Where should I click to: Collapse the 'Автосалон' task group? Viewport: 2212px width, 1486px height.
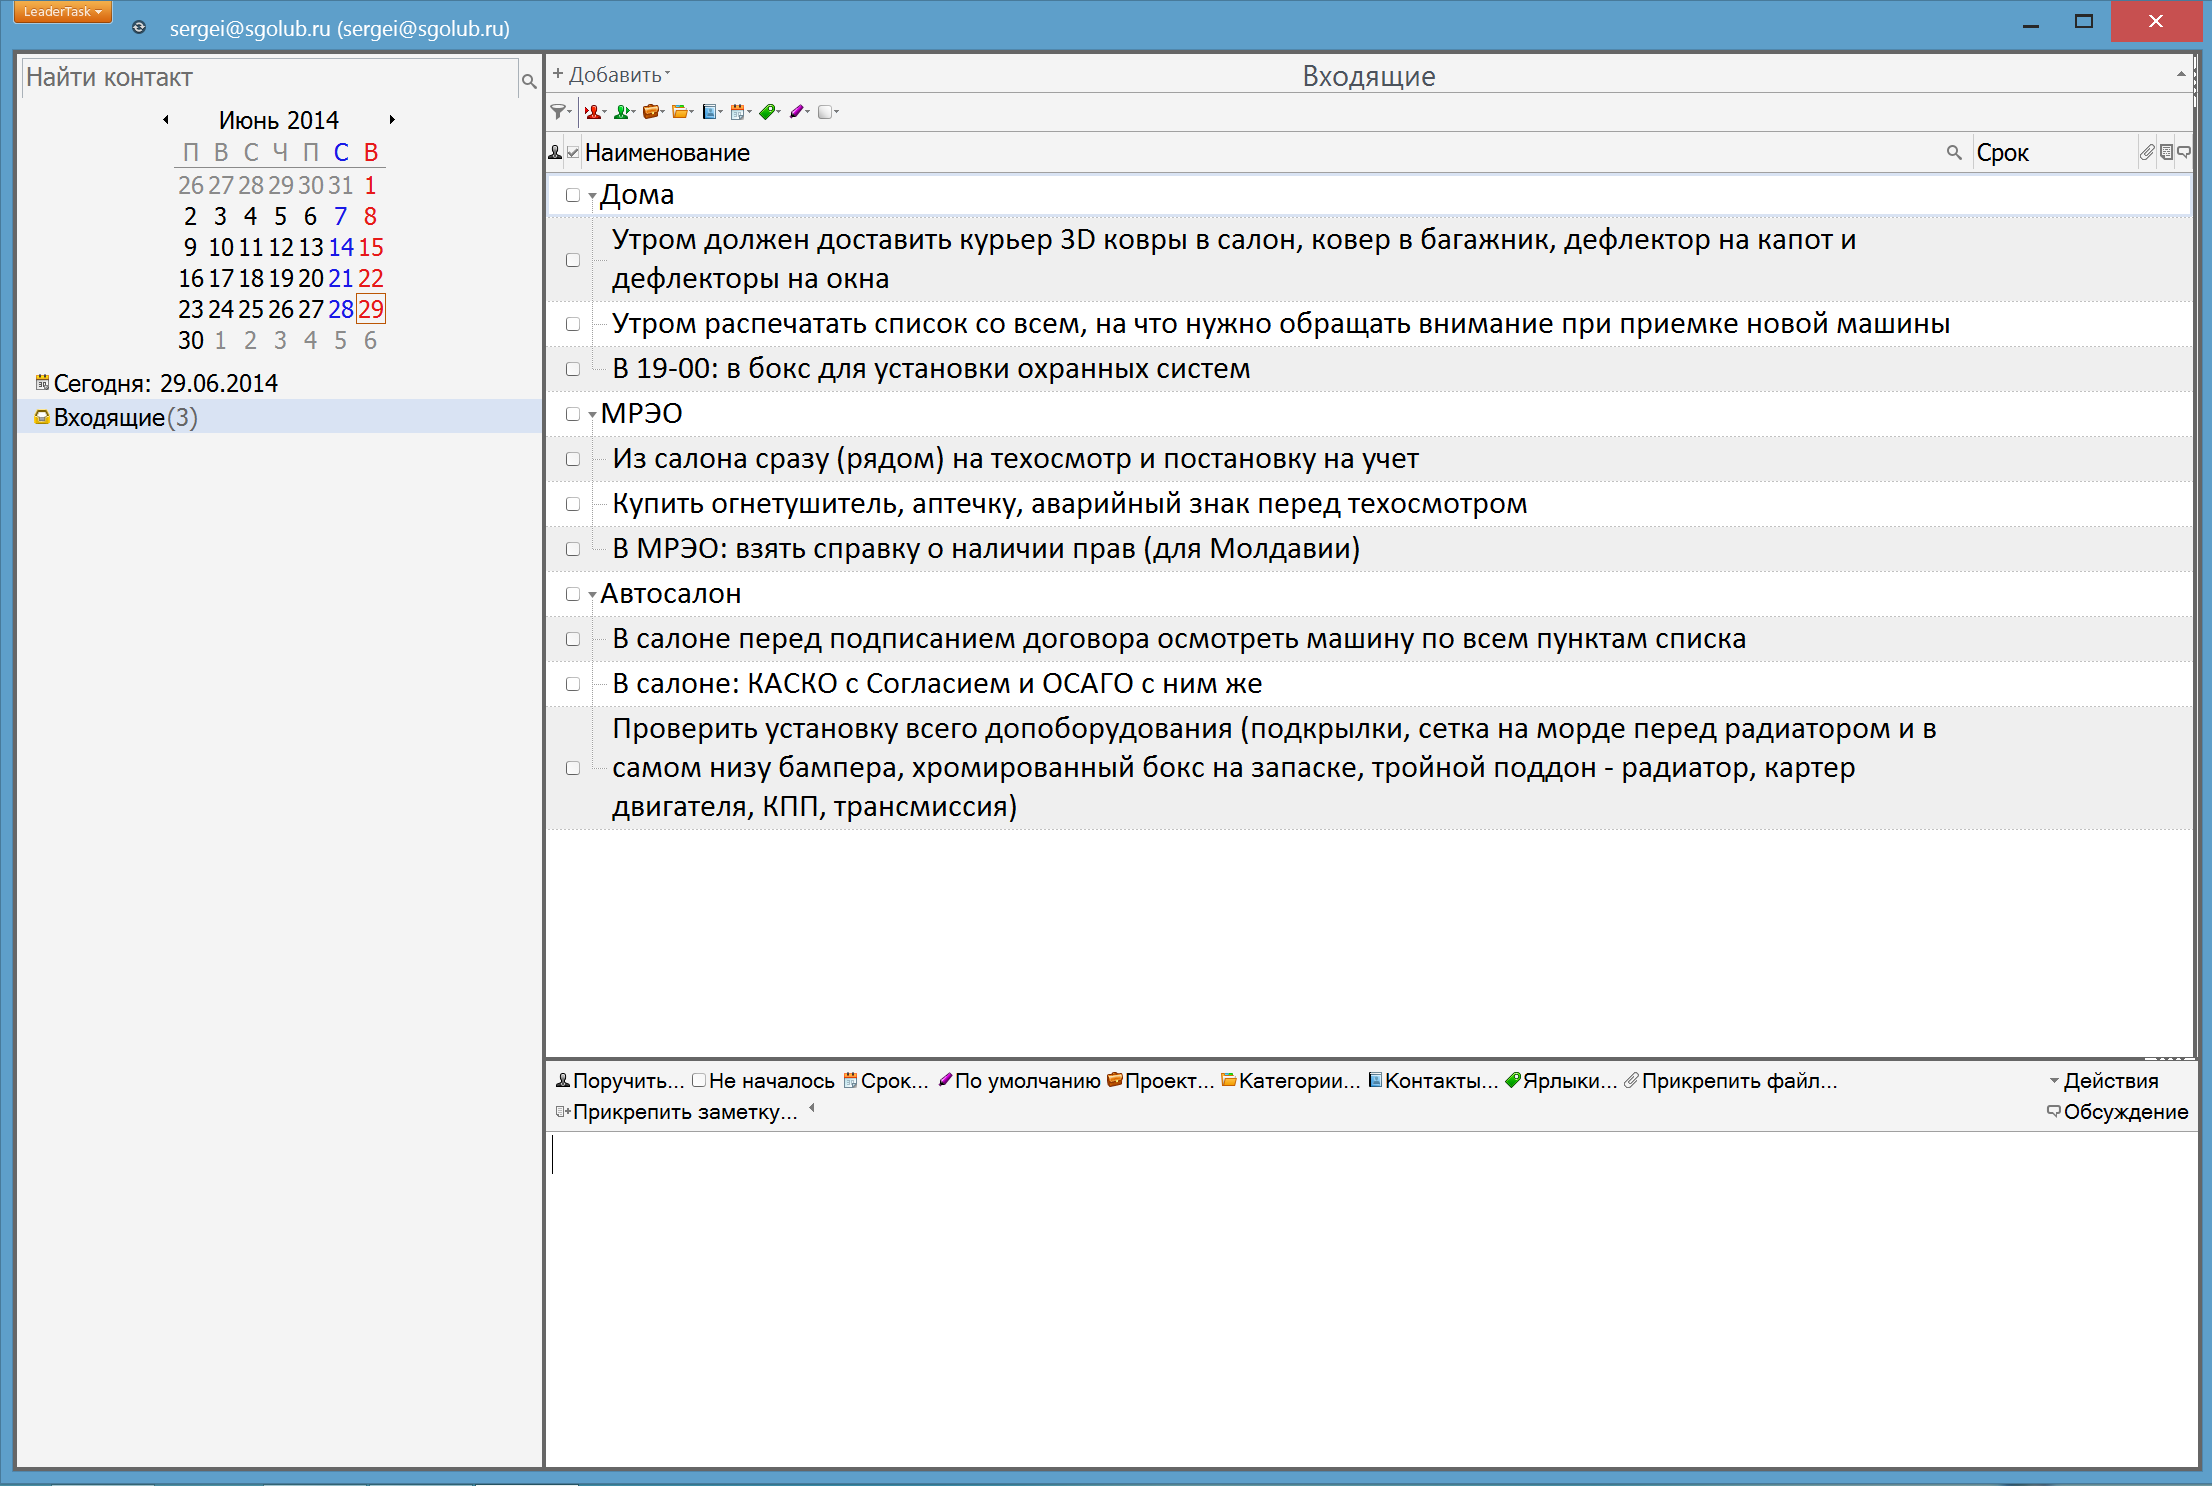tap(592, 596)
